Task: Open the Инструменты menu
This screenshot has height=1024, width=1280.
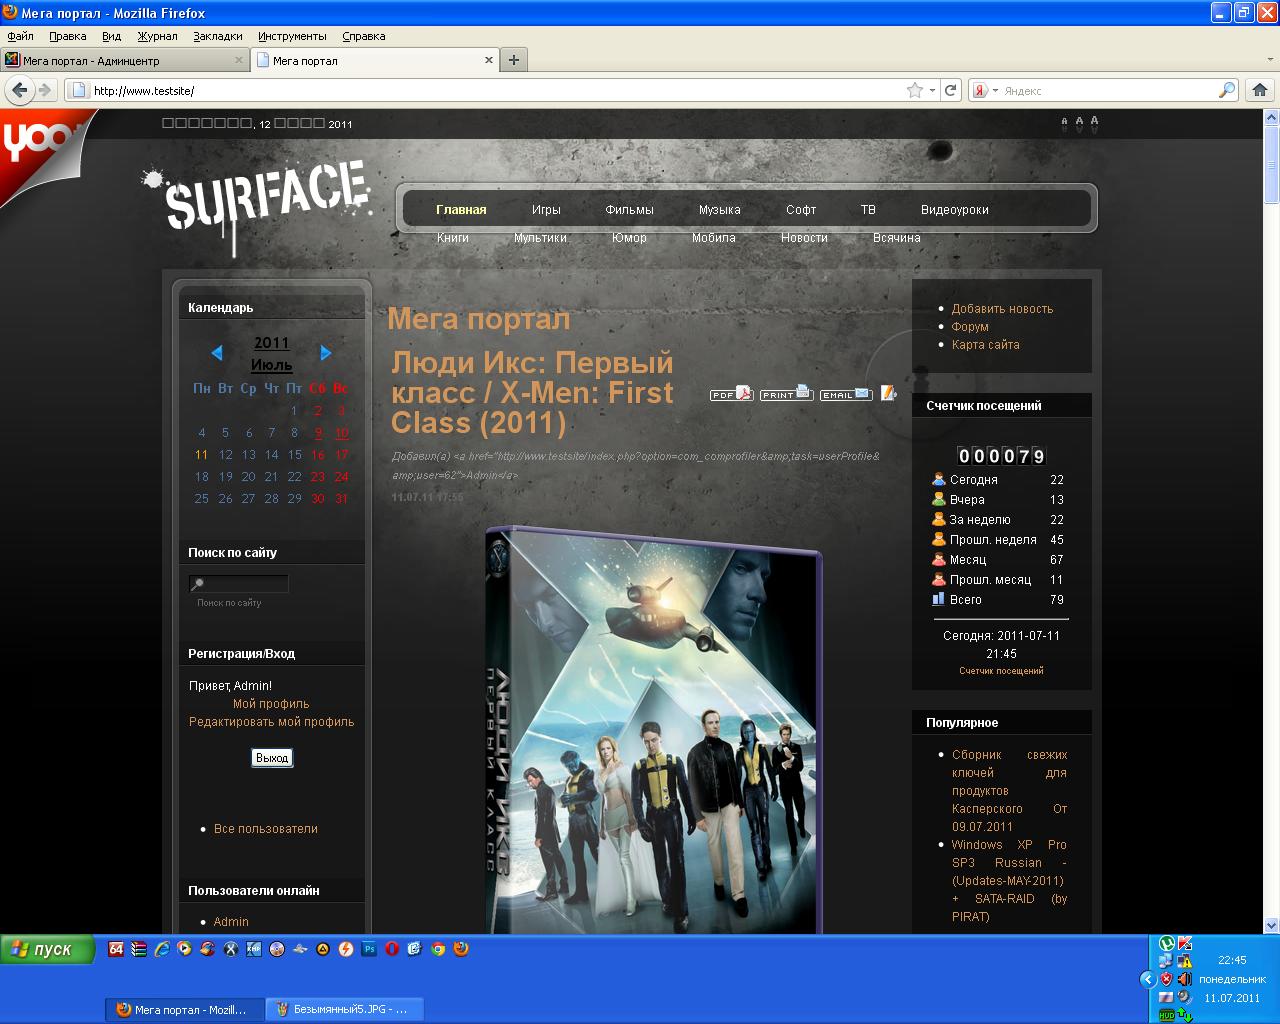Action: point(292,36)
